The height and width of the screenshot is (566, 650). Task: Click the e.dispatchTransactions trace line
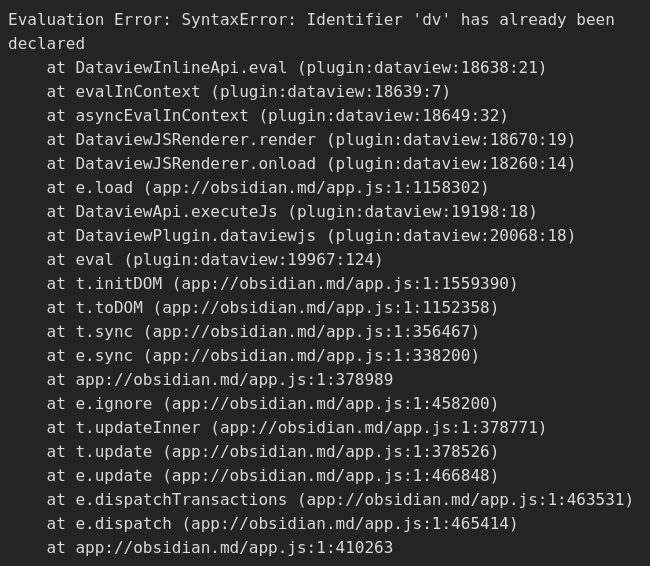click(x=340, y=500)
